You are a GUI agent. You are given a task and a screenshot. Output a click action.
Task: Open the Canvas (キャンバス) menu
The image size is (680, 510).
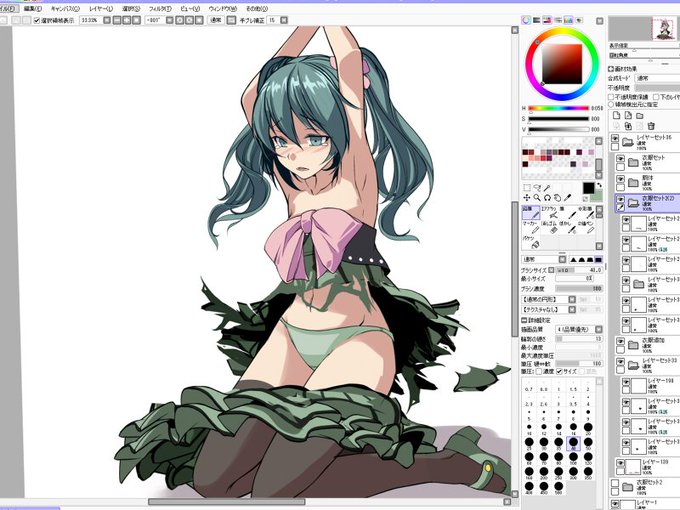[x=65, y=9]
